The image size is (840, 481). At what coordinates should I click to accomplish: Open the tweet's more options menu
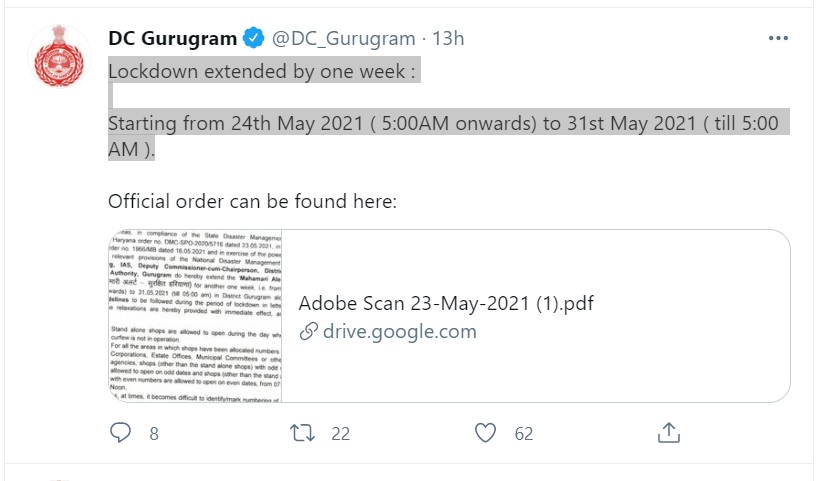pos(779,38)
